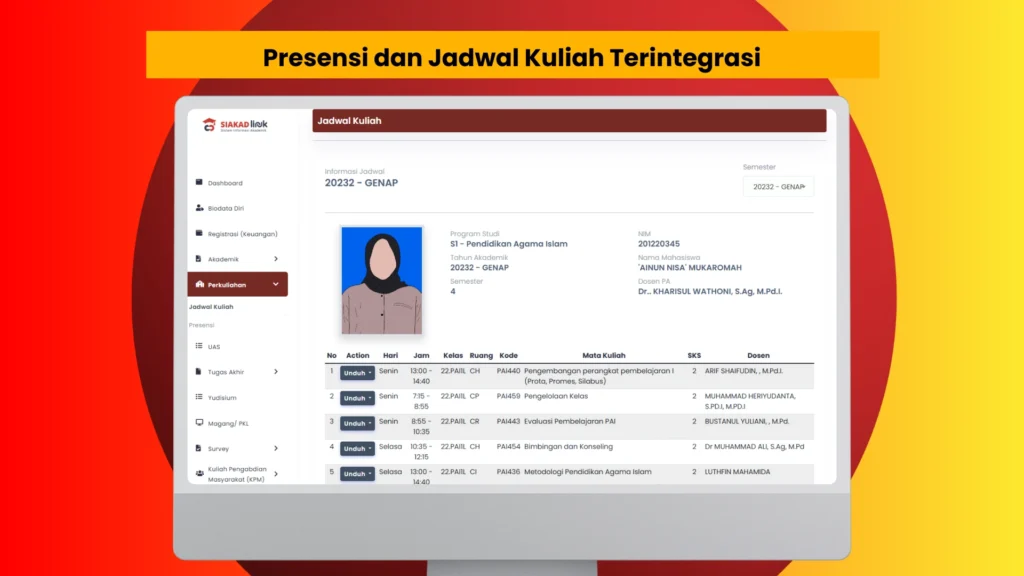
Task: Collapse the Perkuliahan menu chevron
Action: click(276, 284)
